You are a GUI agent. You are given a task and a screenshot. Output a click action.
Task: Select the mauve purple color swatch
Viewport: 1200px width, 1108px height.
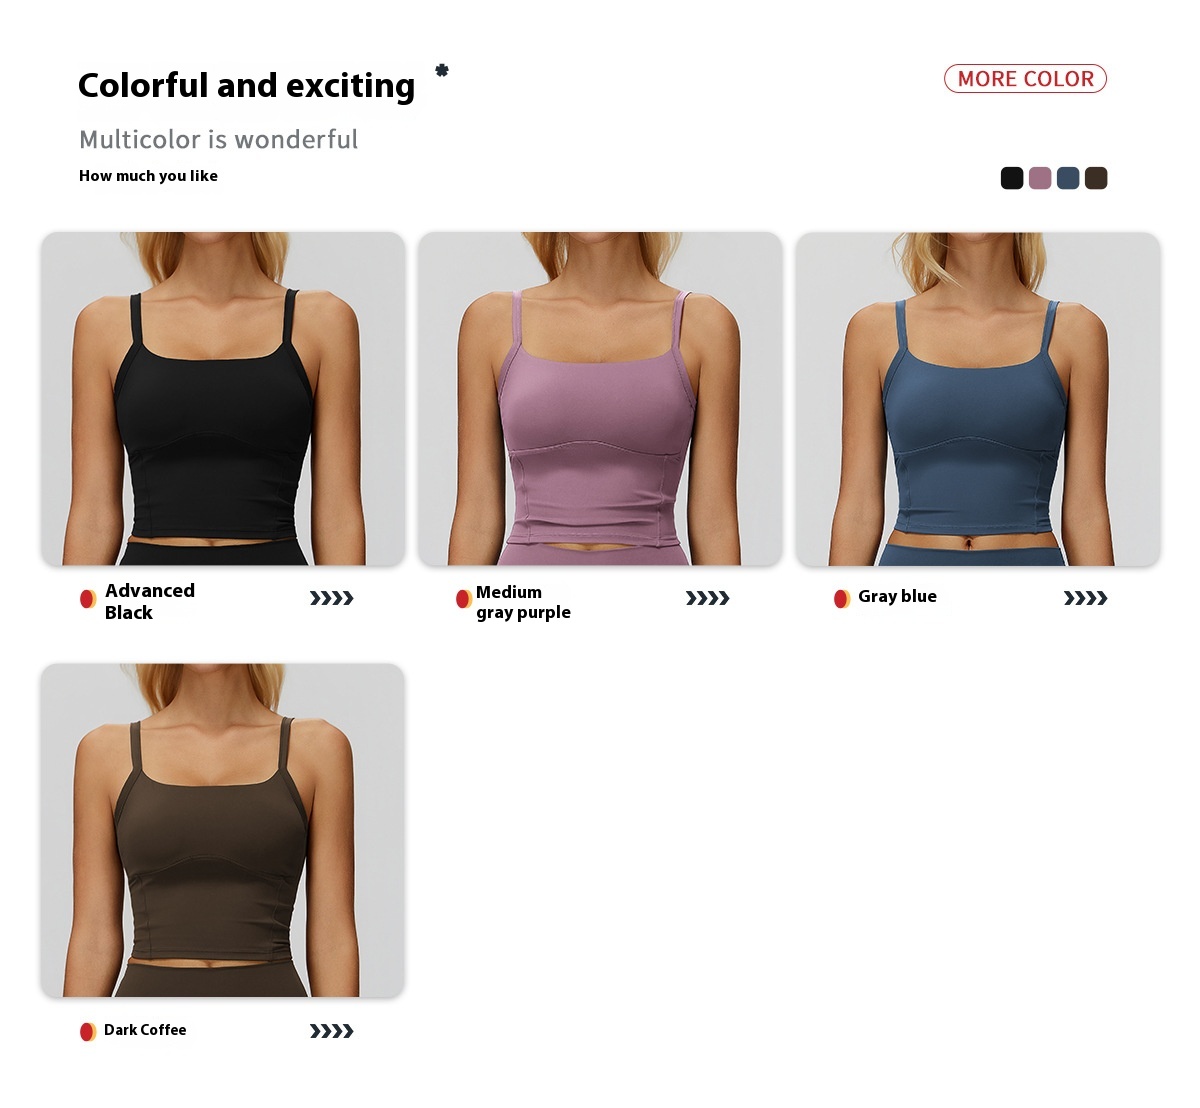pyautogui.click(x=1040, y=178)
